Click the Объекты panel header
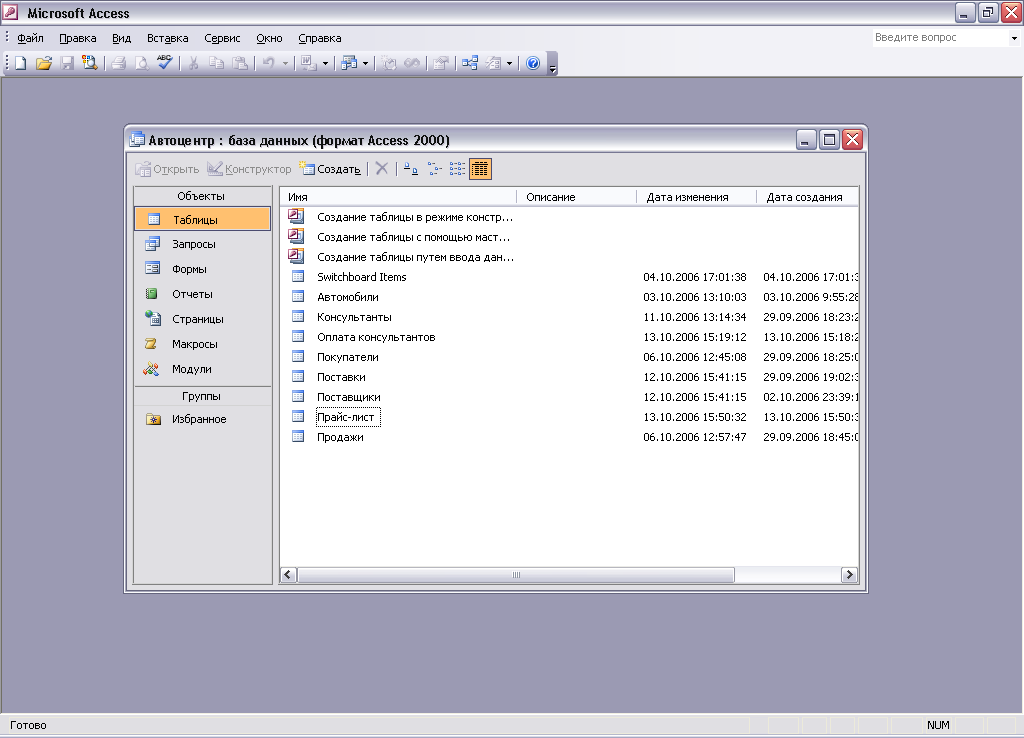This screenshot has width=1024, height=738. pyautogui.click(x=202, y=196)
